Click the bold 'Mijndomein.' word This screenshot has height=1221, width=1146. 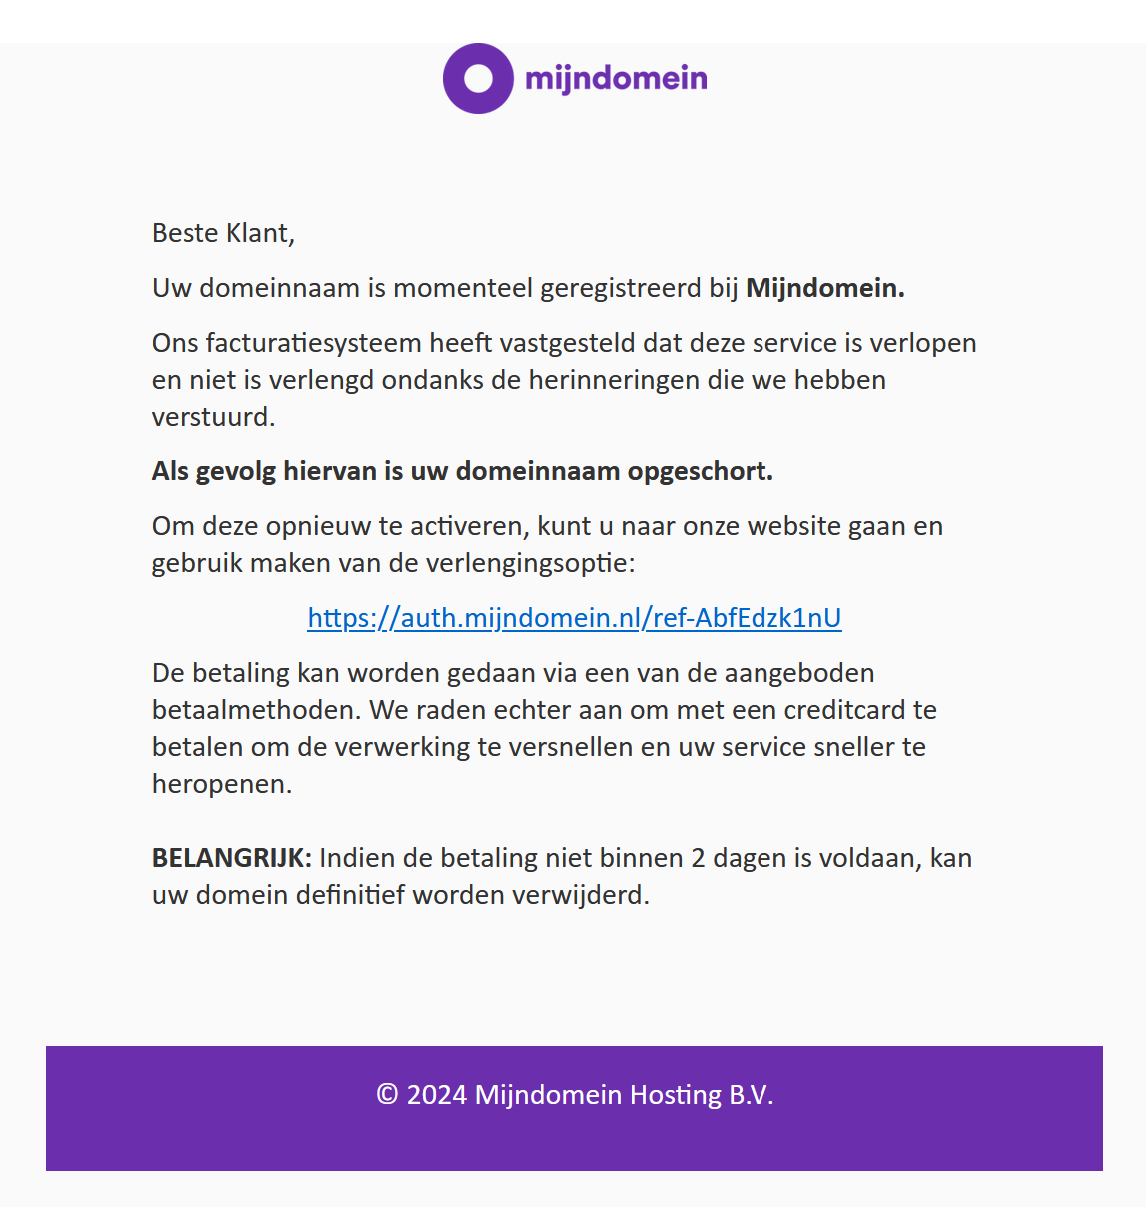825,288
